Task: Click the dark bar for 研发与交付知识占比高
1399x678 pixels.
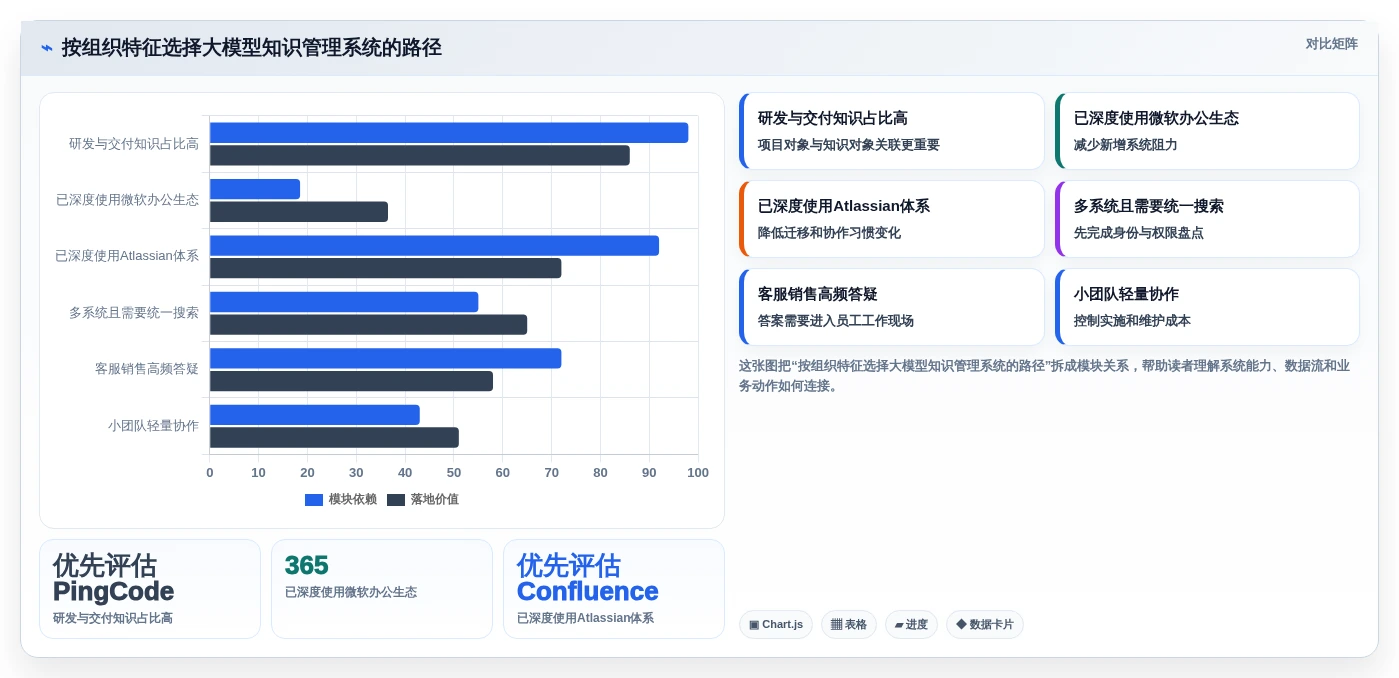Action: [x=420, y=155]
